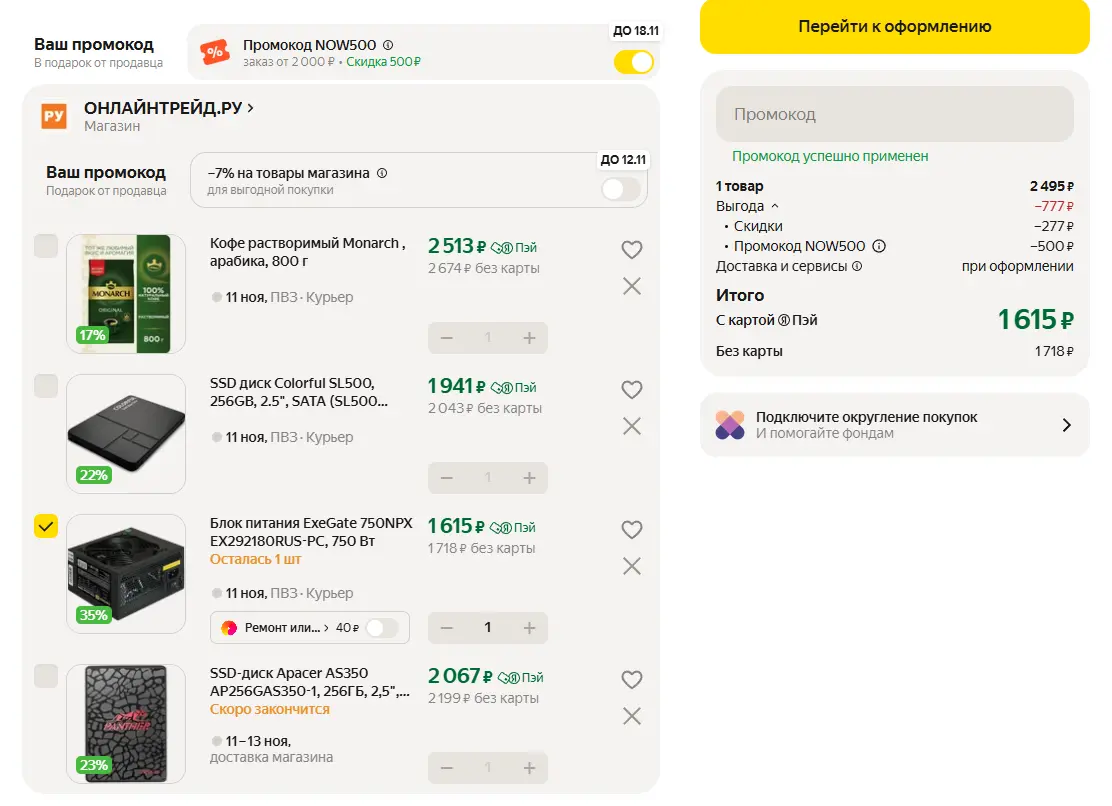Disable the NOW500 promo code toggle

[633, 62]
